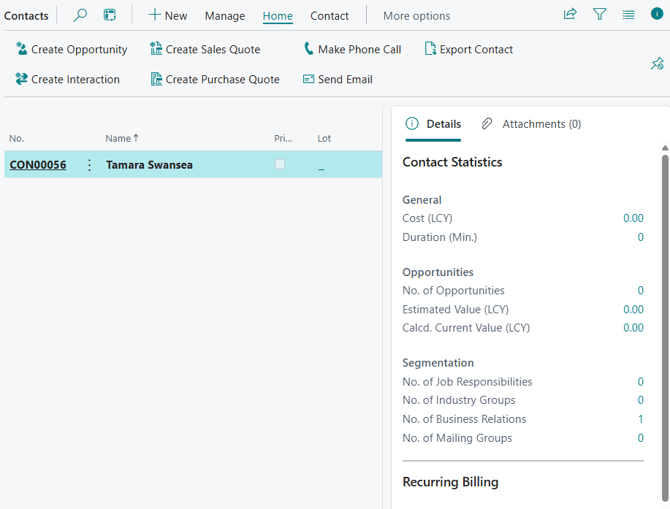Open the search magnifier icon
This screenshot has width=670, height=509.
coord(80,15)
